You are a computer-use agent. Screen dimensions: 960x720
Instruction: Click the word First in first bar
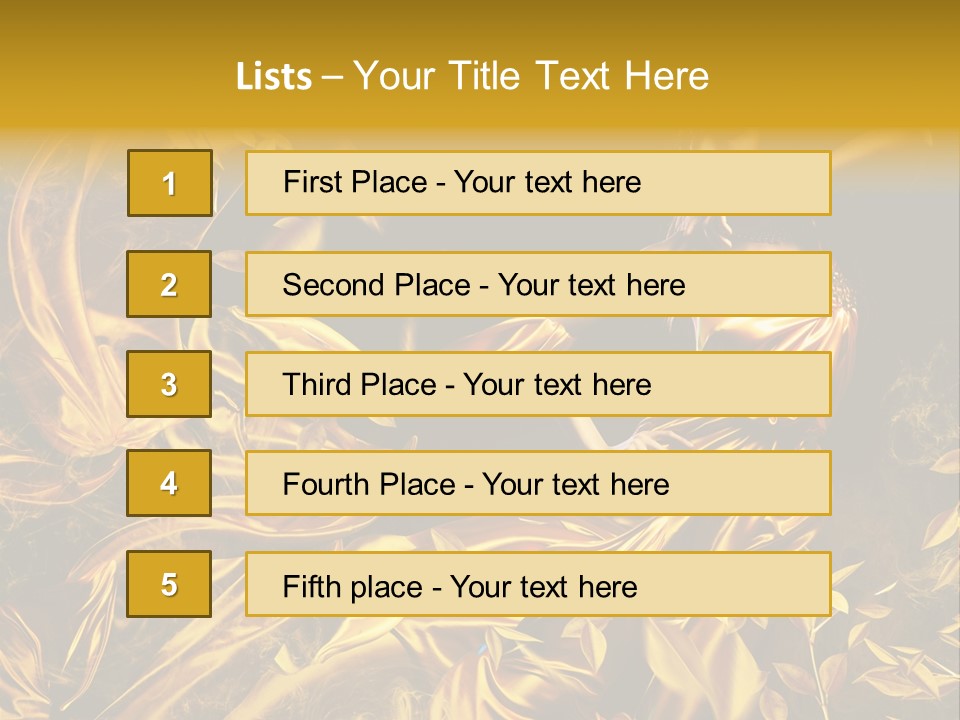tap(304, 182)
